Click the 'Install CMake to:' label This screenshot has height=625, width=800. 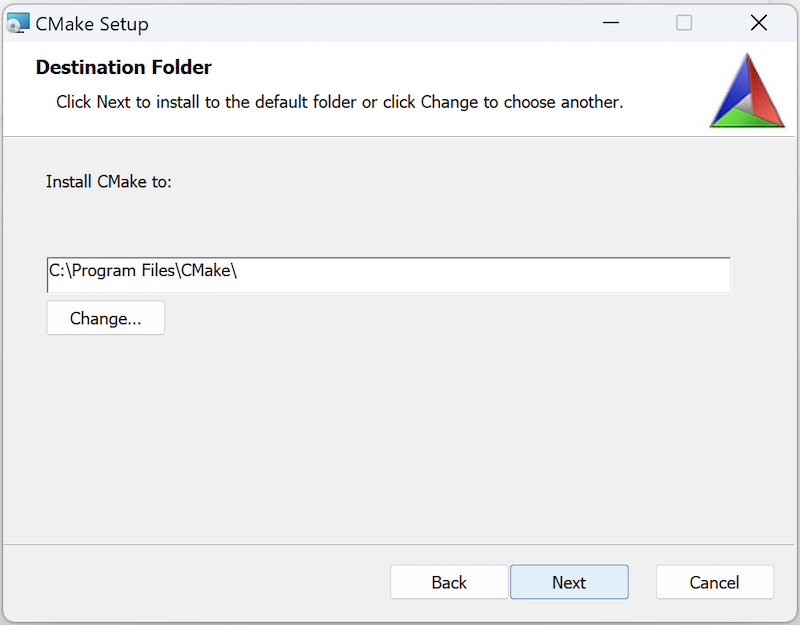[x=109, y=182]
